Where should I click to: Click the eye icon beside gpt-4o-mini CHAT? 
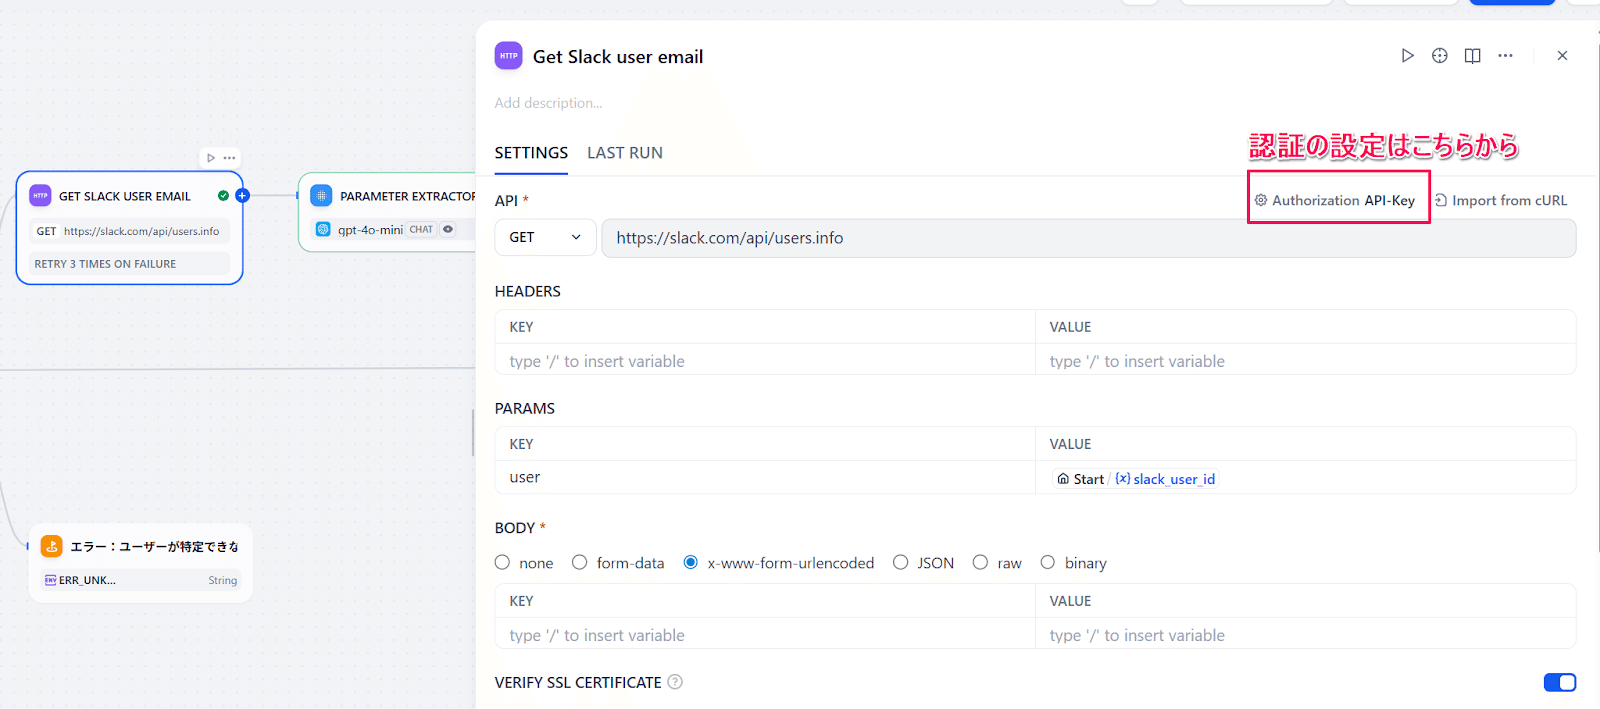448,229
